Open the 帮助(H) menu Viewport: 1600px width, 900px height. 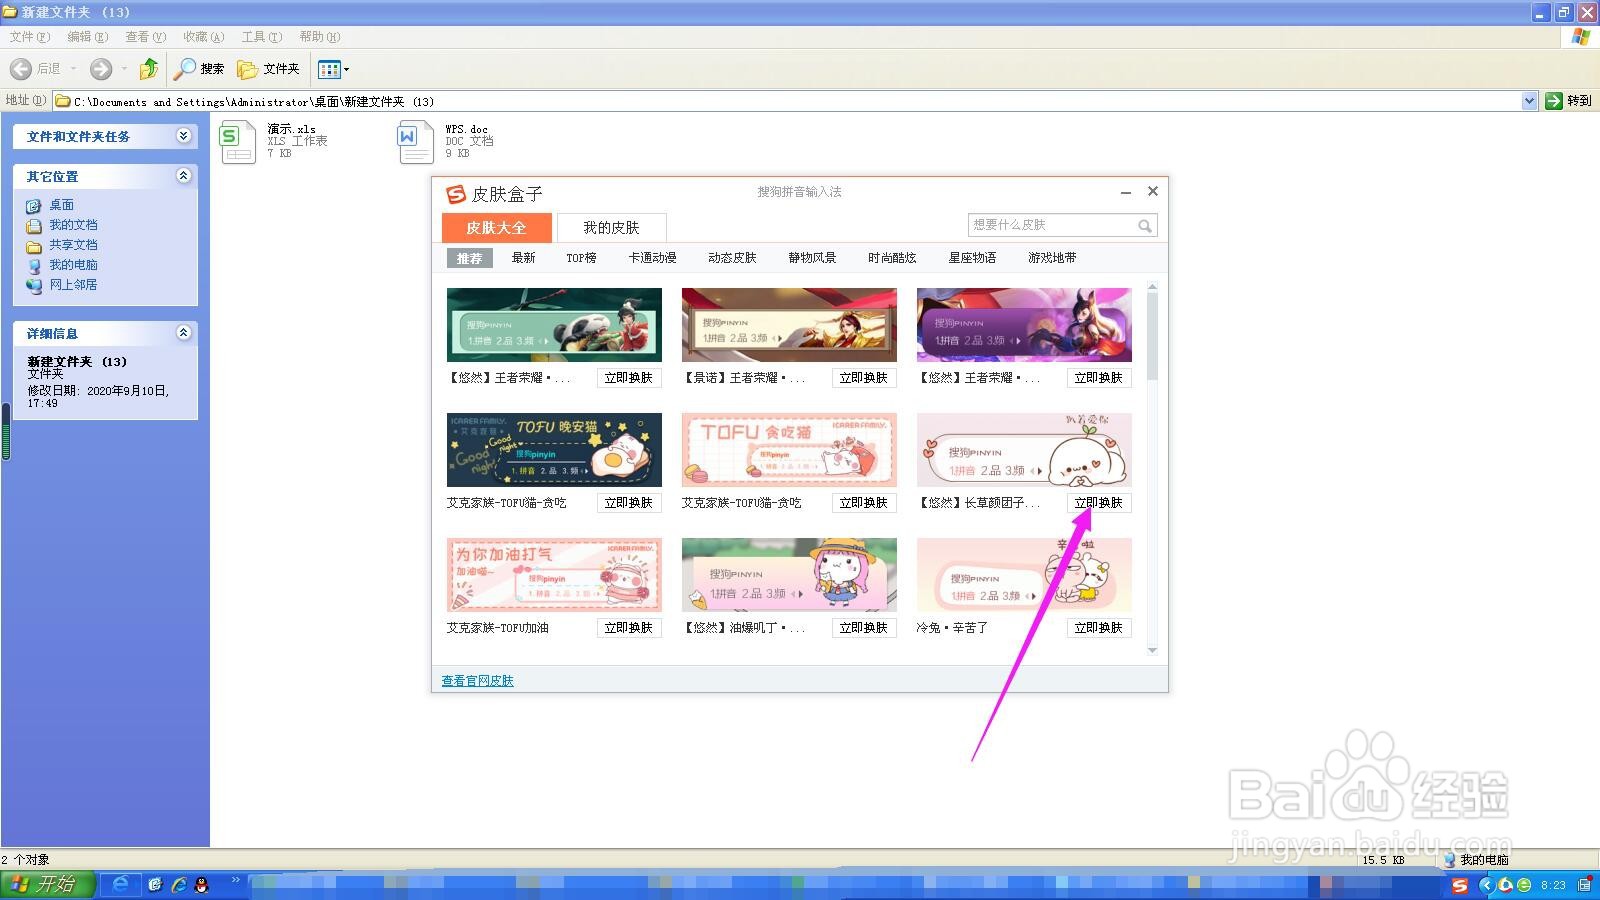click(320, 37)
